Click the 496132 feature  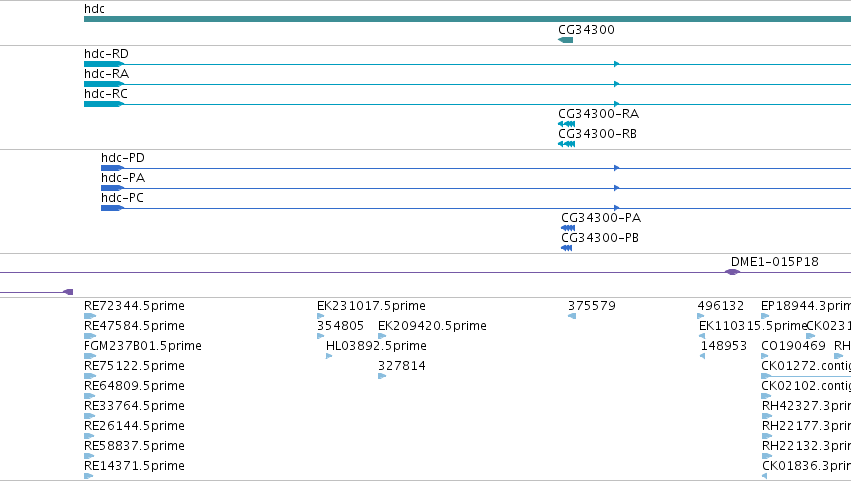[x=701, y=316]
